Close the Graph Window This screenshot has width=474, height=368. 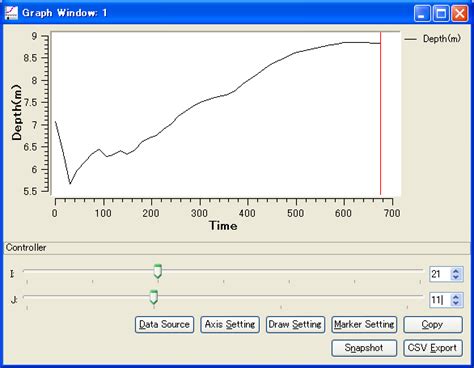459,14
